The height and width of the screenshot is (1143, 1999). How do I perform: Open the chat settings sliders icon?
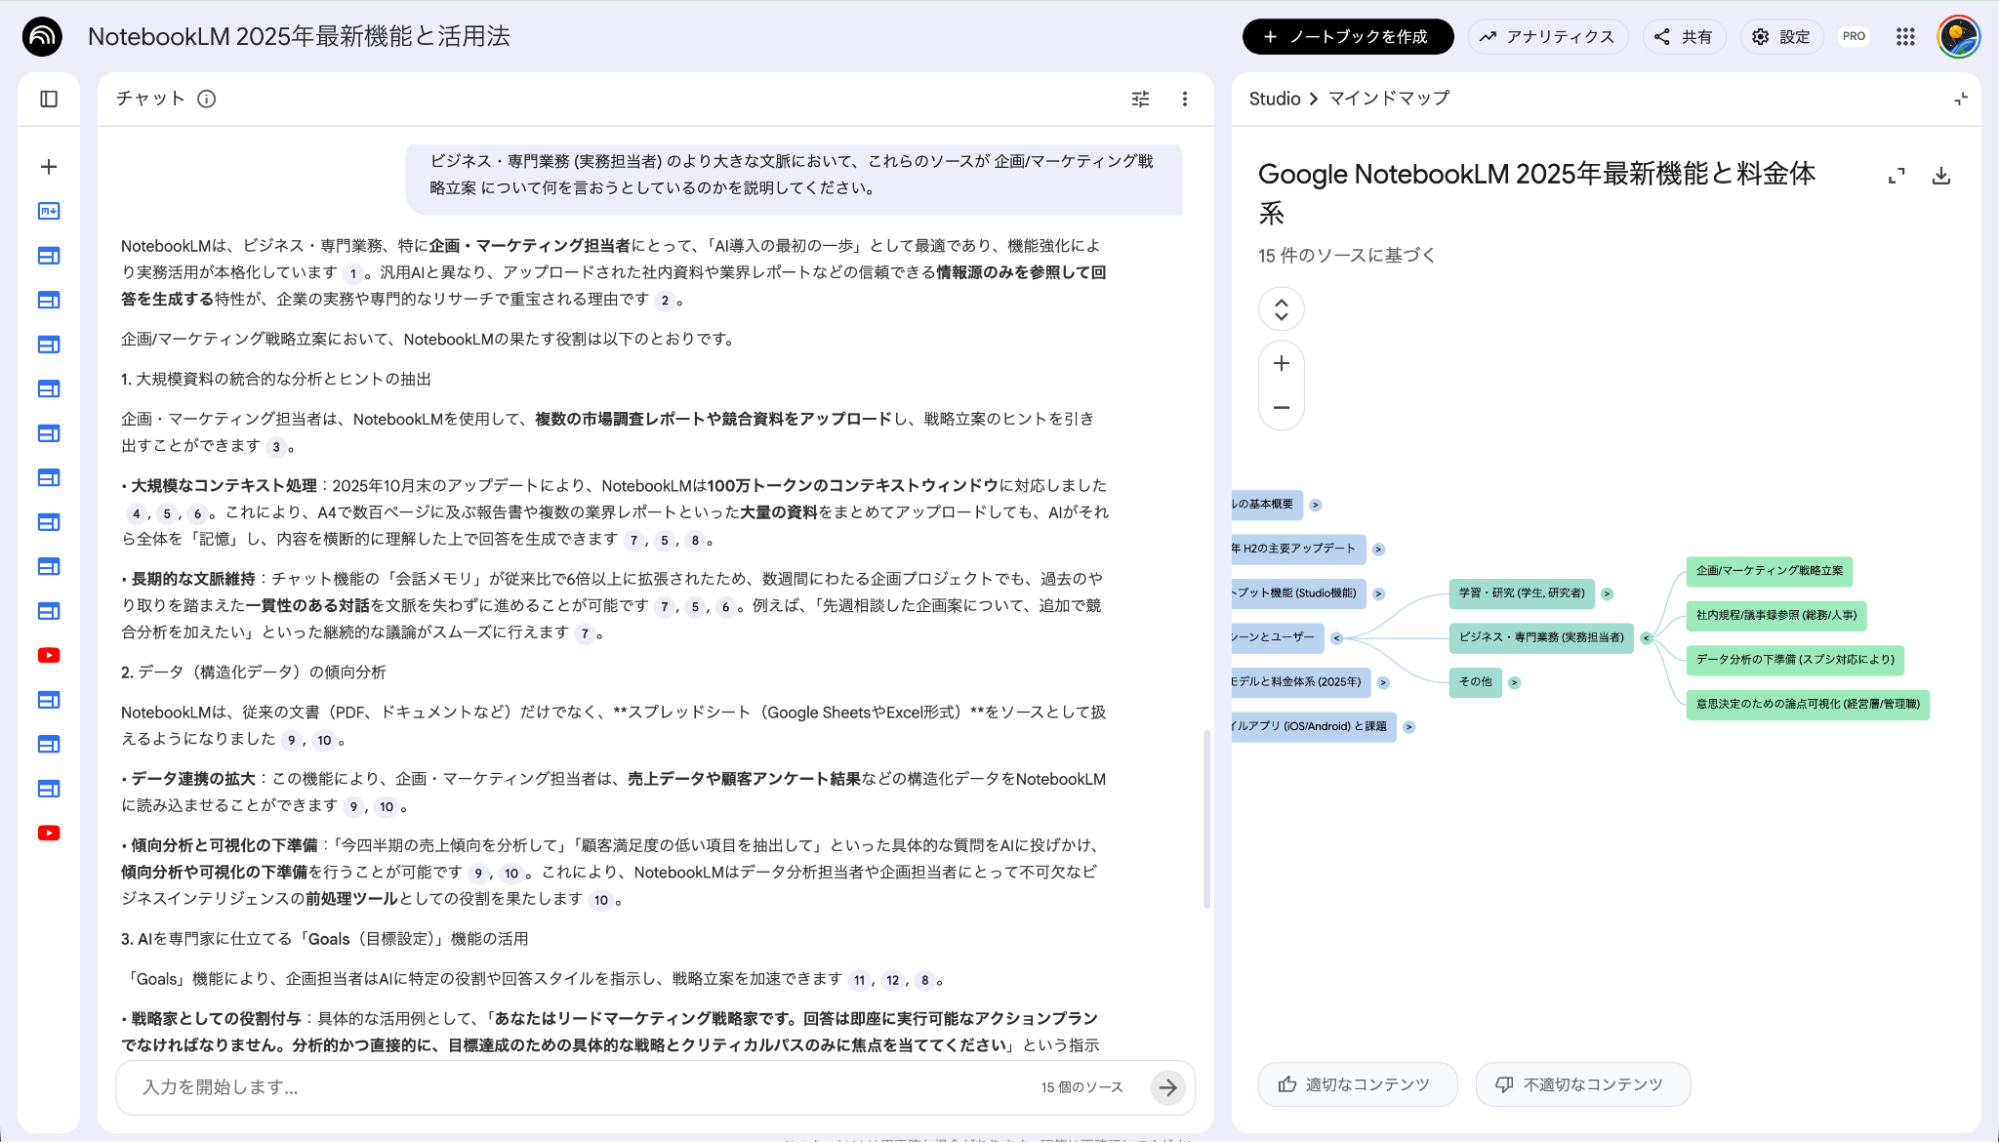pyautogui.click(x=1139, y=98)
